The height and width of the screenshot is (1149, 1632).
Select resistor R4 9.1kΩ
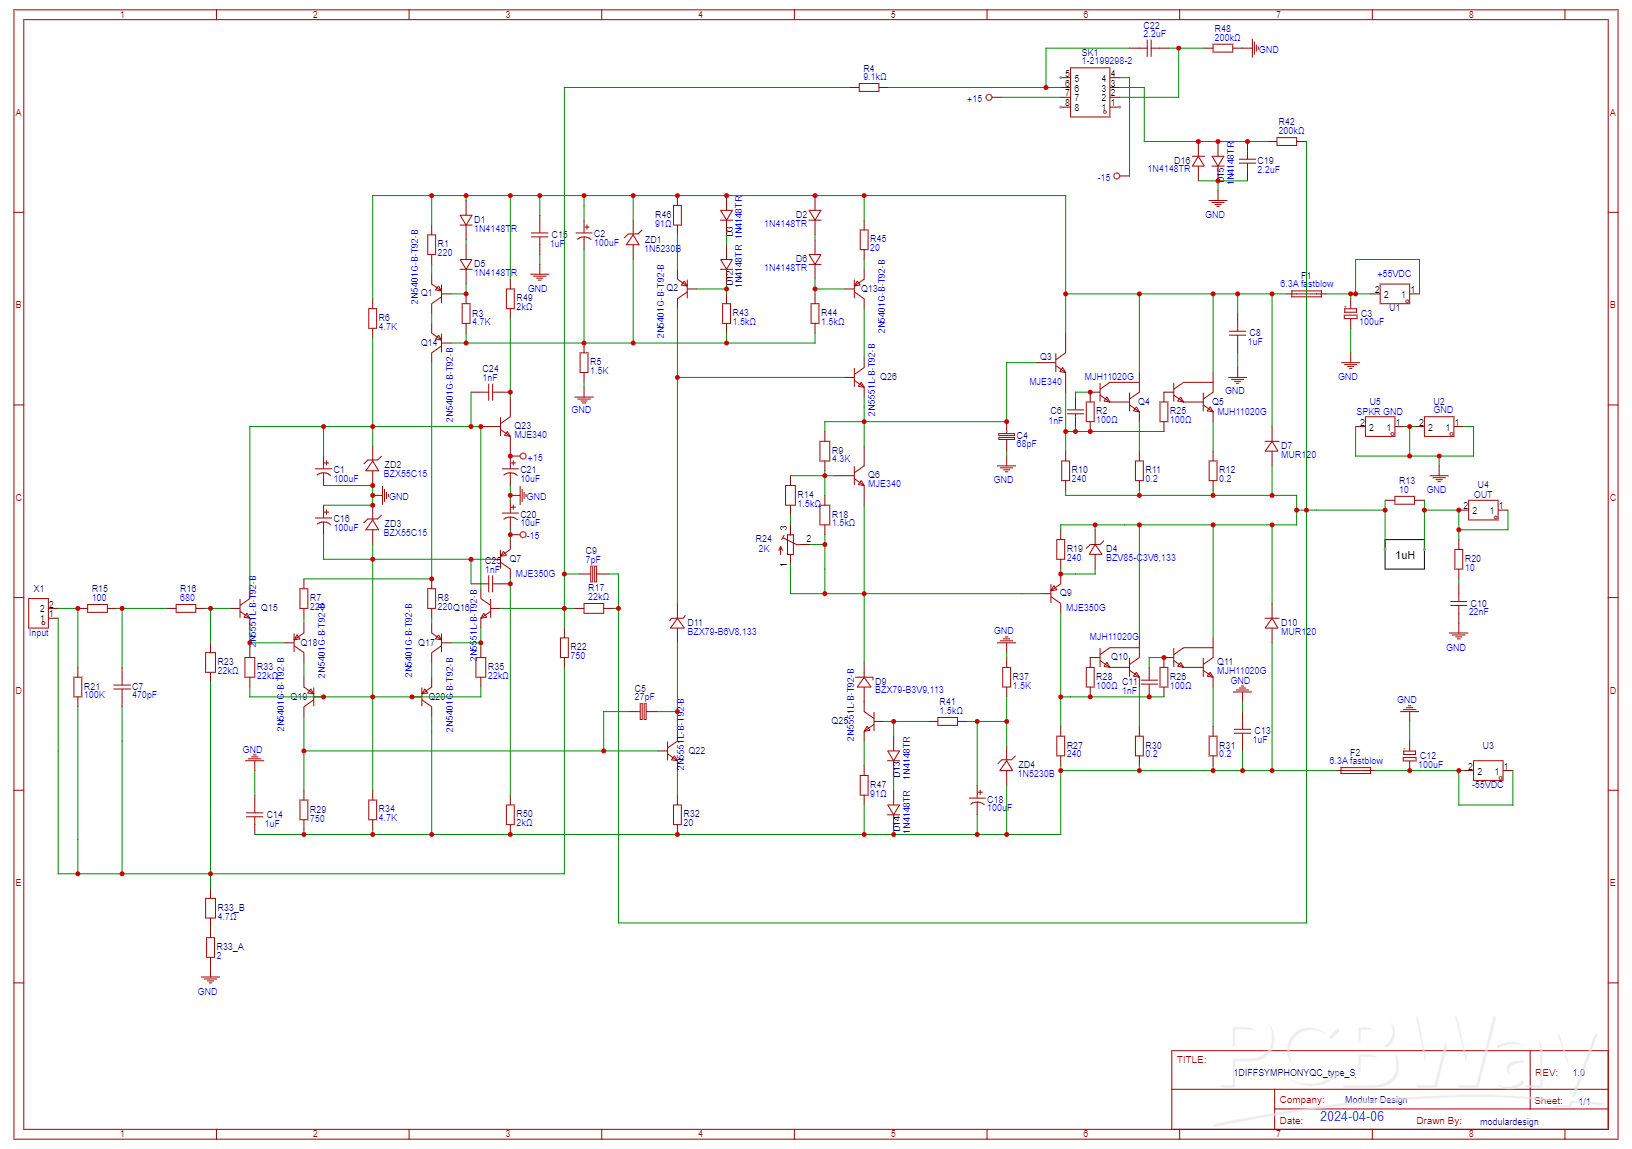pos(870,87)
